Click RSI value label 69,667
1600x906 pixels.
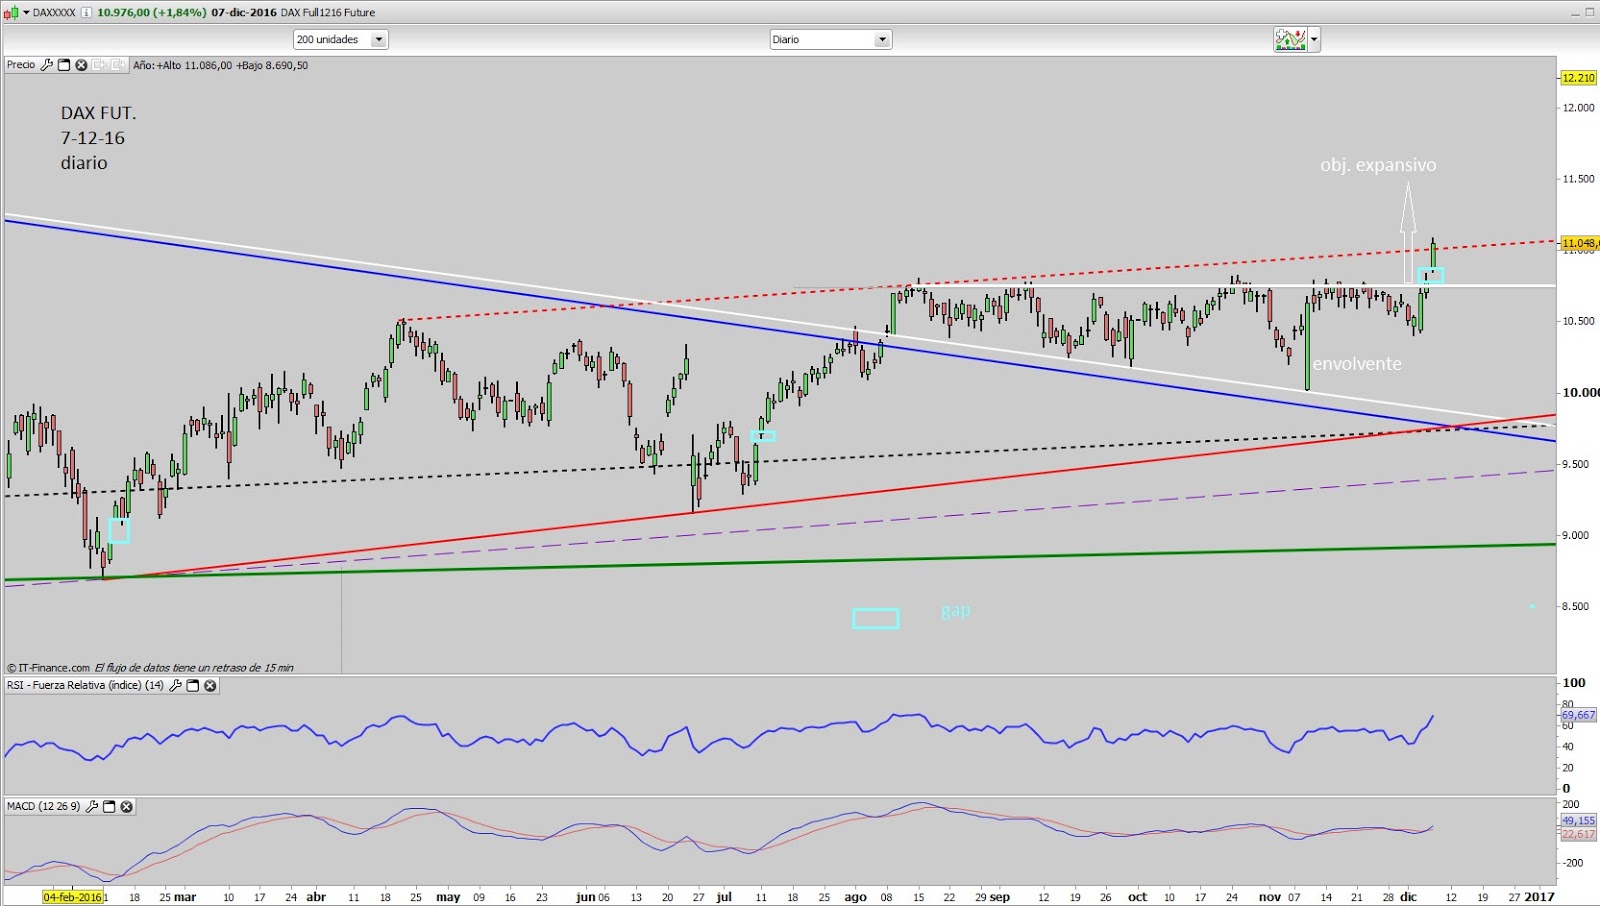[x=1579, y=715]
